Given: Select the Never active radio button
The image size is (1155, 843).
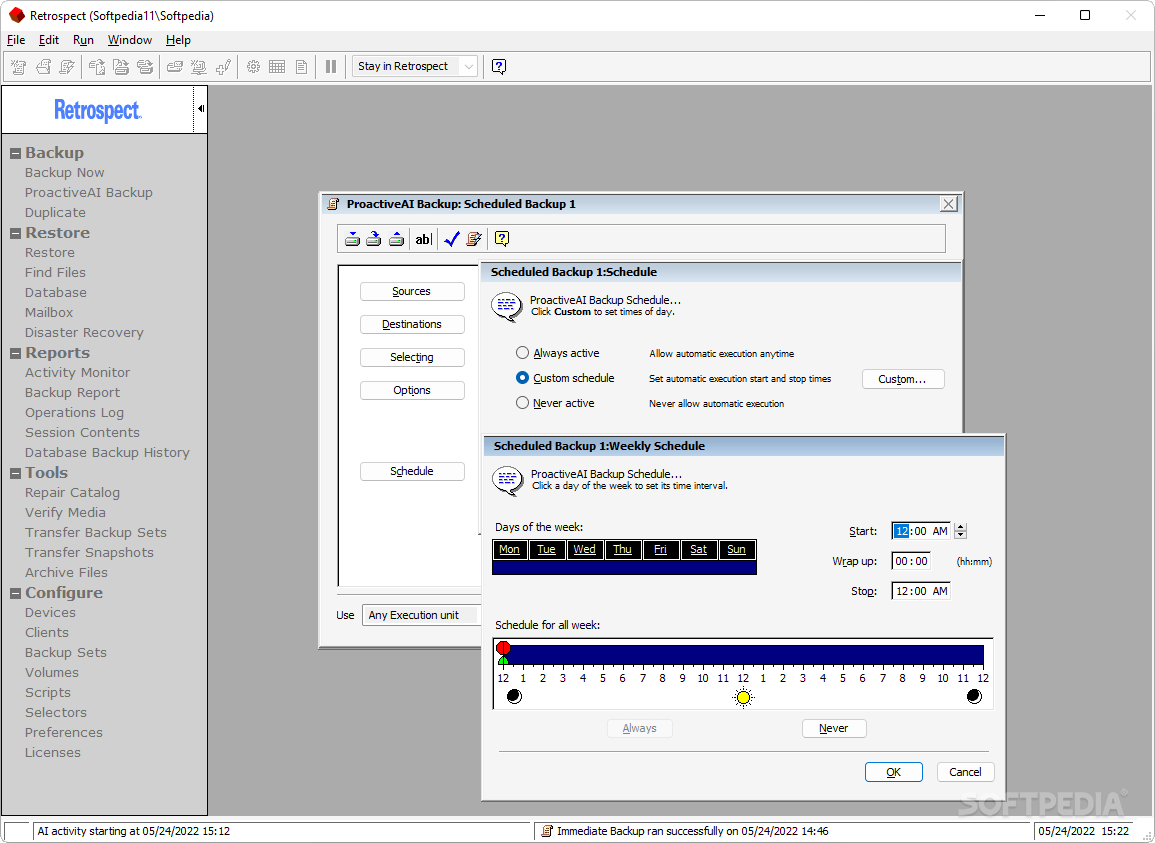Looking at the screenshot, I should [x=522, y=403].
